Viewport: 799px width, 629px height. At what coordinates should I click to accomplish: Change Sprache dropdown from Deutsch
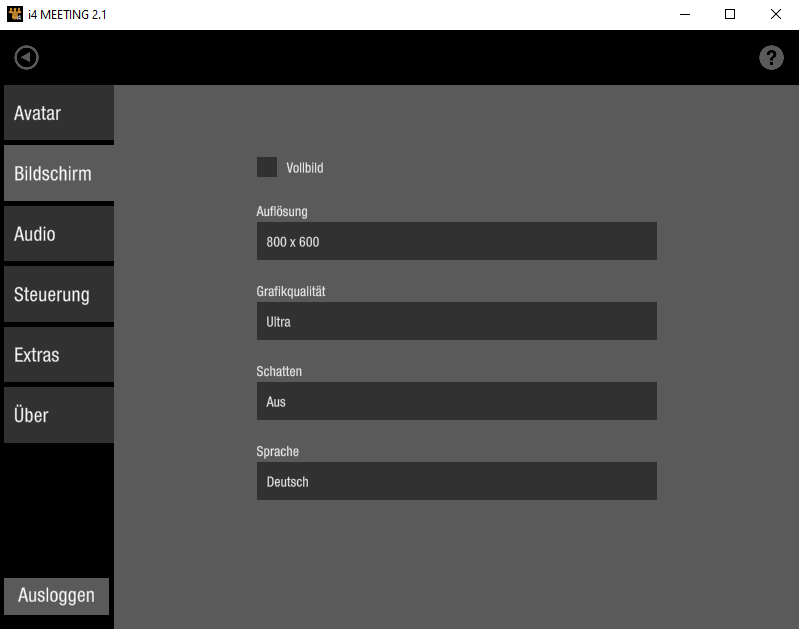456,481
